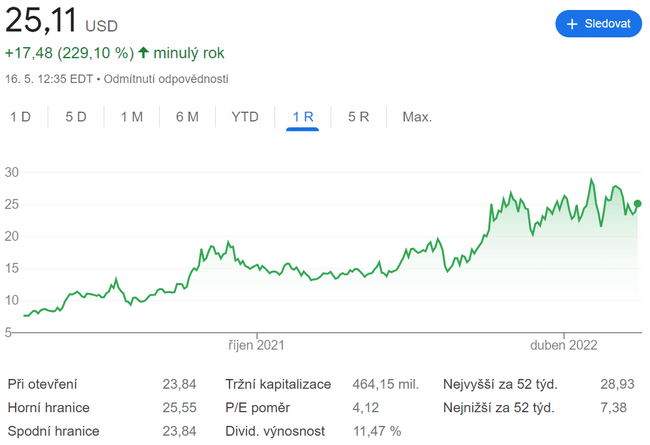
Task: Click the green dot at chart end
Action: click(637, 204)
